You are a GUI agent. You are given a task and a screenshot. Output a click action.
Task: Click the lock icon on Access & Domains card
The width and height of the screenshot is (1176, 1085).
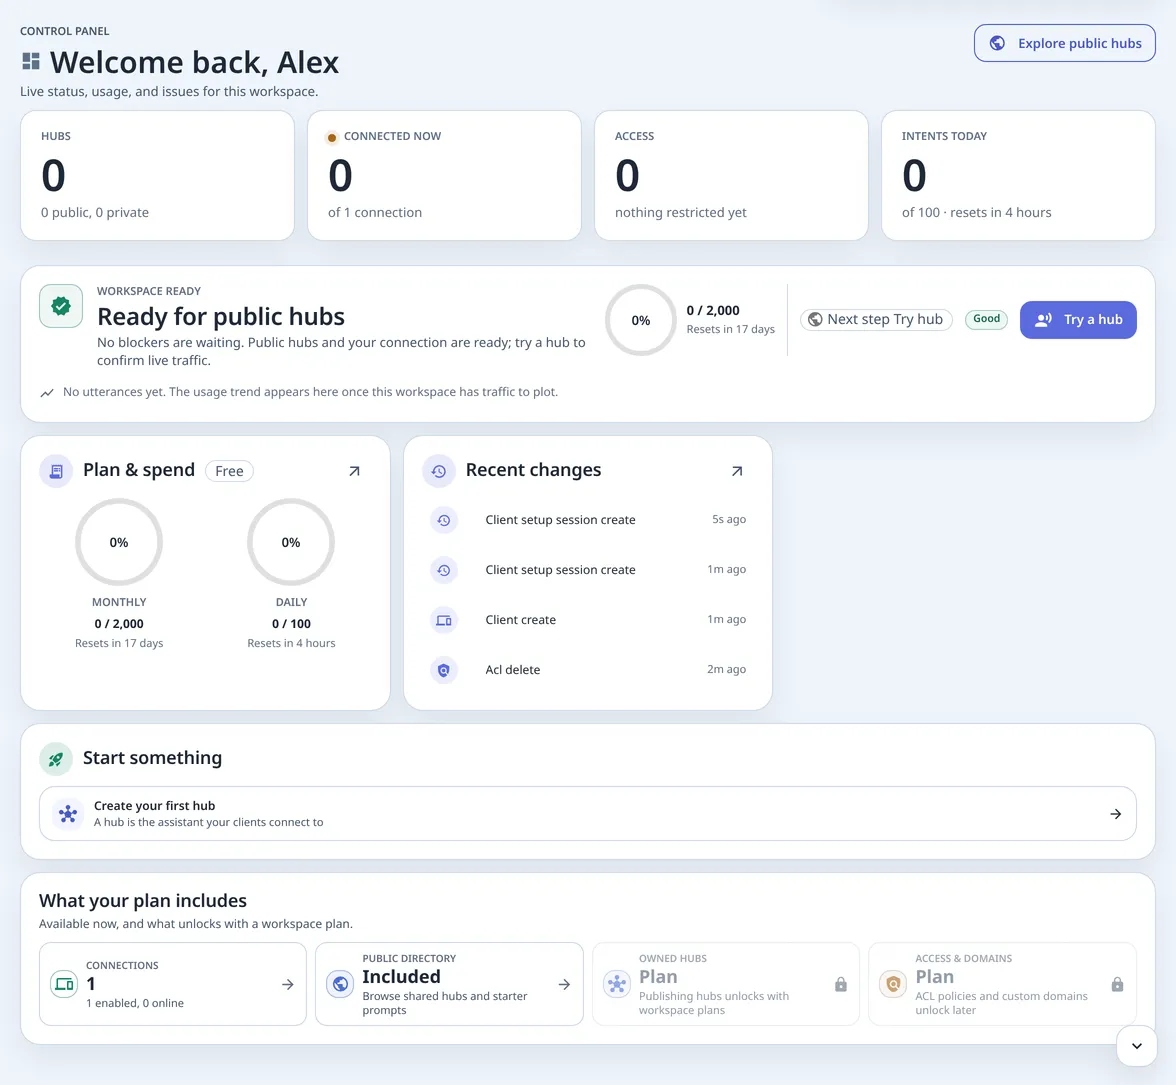(1118, 985)
